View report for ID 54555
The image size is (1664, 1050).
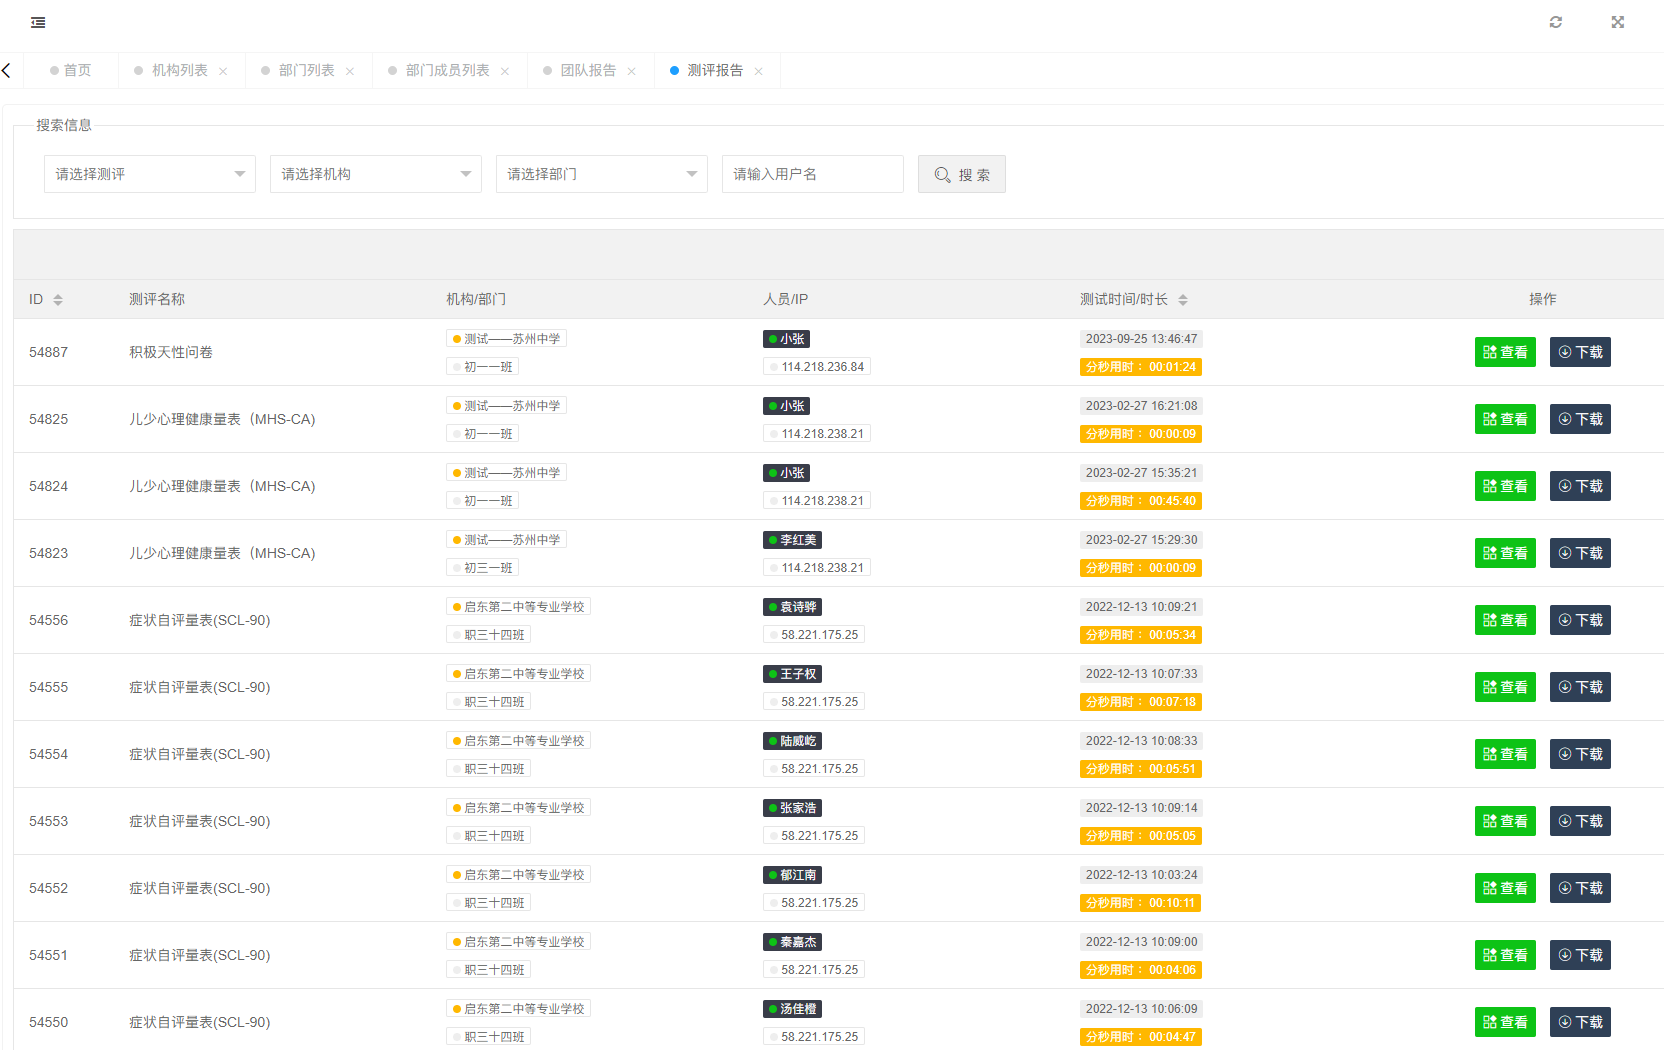[x=1505, y=687]
